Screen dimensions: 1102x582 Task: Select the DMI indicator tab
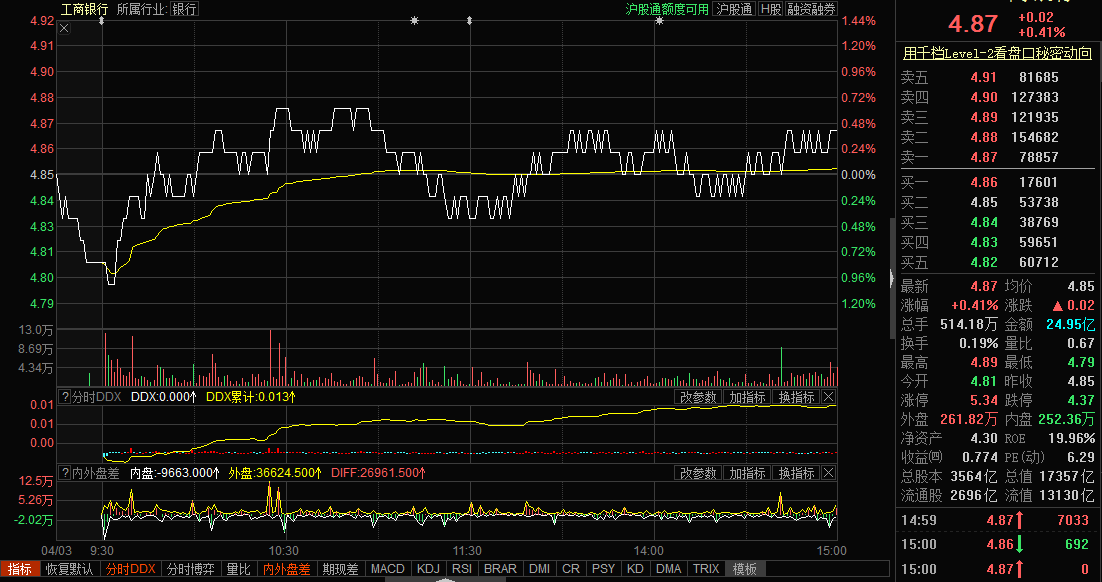tap(540, 569)
